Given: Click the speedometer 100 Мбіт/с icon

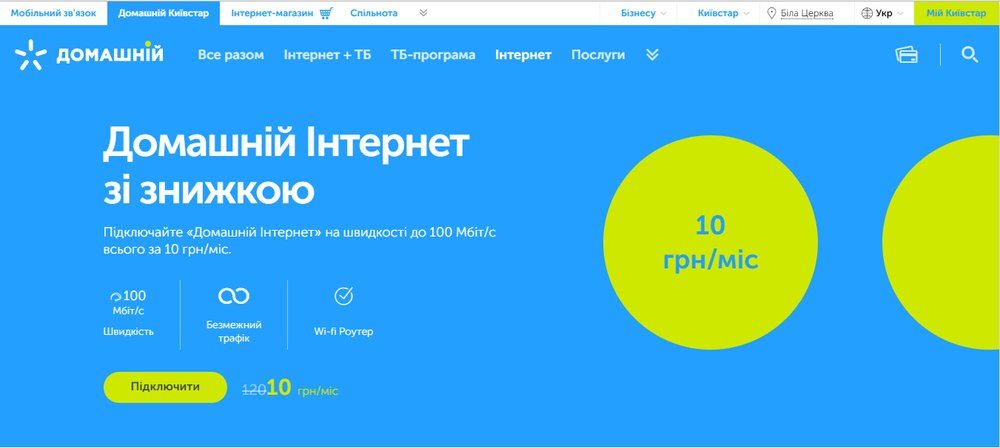Looking at the screenshot, I should pyautogui.click(x=116, y=296).
